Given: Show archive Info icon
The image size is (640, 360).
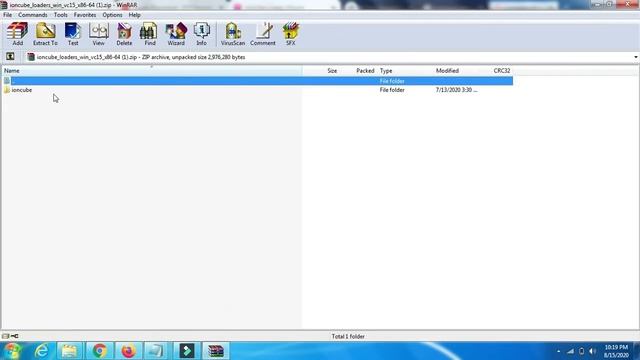Looking at the screenshot, I should click(201, 33).
